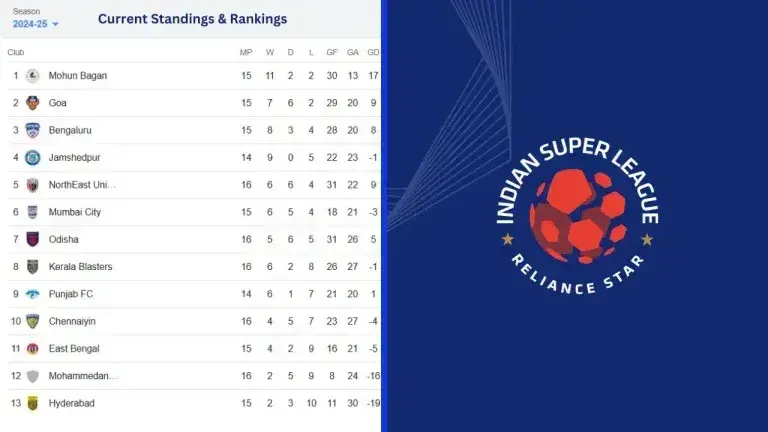Click the Mohammedan team name
768x432 pixels.
point(83,376)
